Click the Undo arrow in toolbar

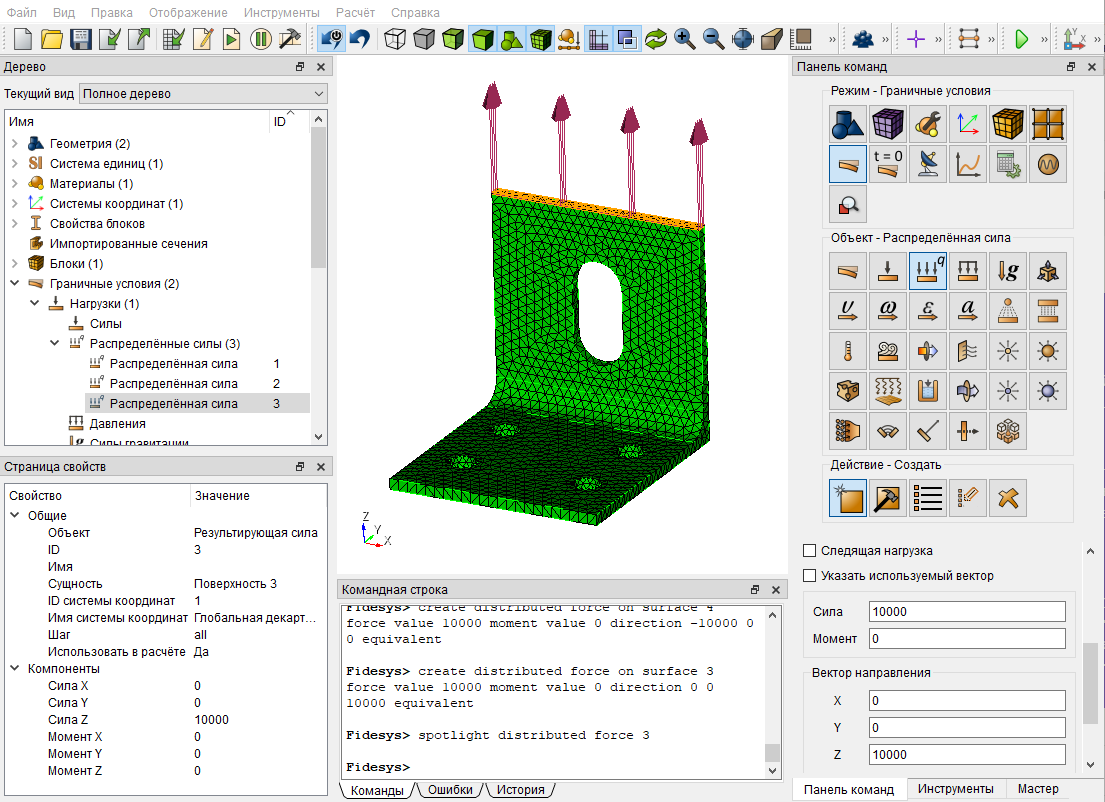click(360, 38)
